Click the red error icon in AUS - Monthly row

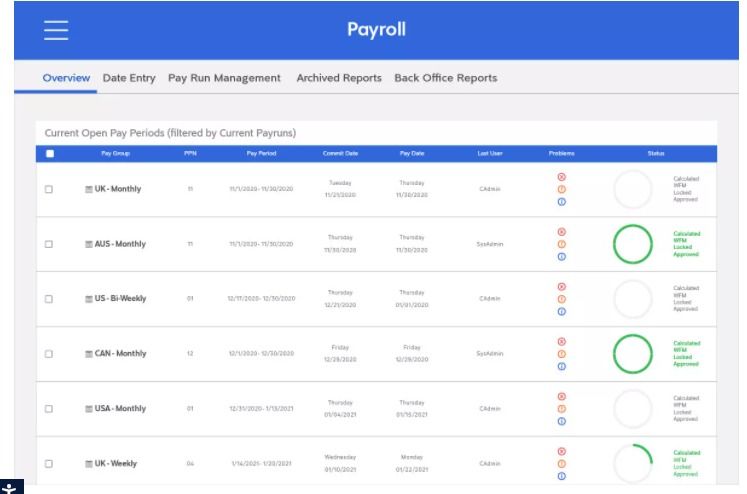tap(562, 232)
